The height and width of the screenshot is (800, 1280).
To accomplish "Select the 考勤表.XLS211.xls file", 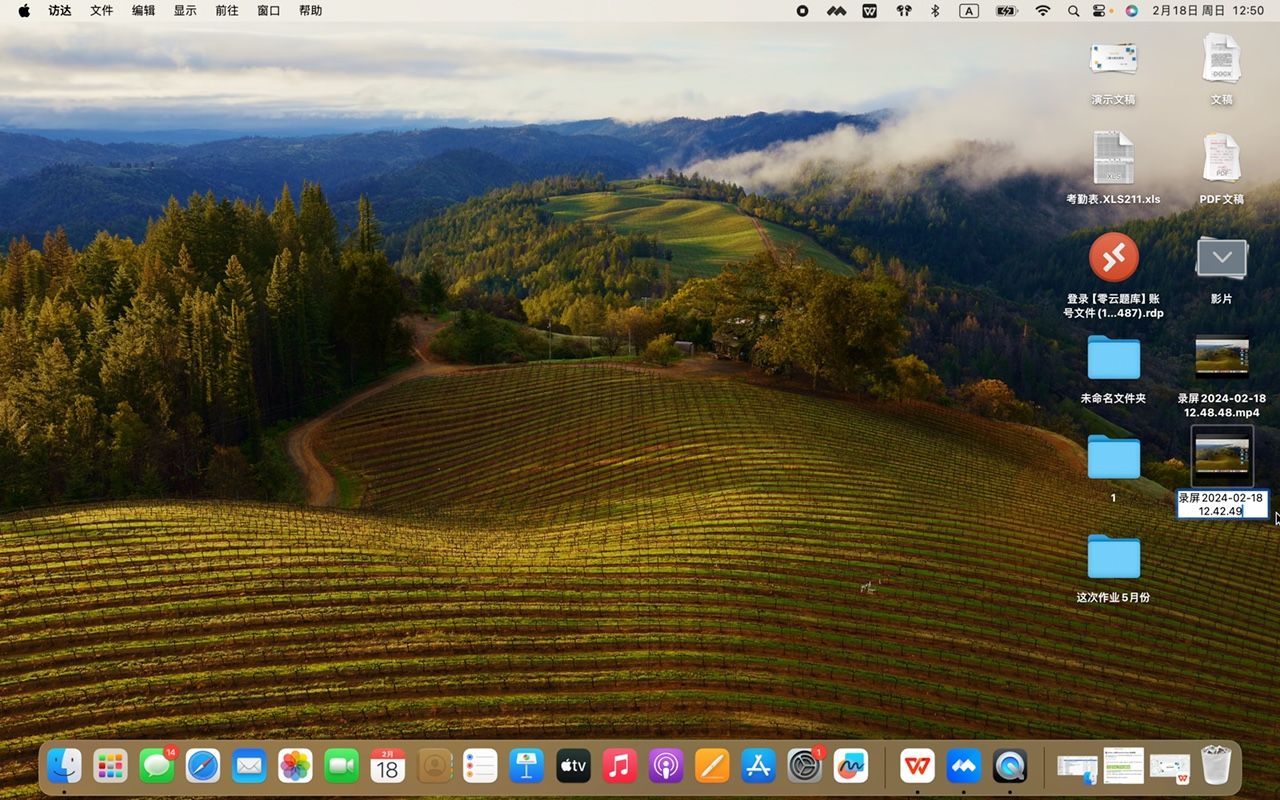I will coord(1113,158).
